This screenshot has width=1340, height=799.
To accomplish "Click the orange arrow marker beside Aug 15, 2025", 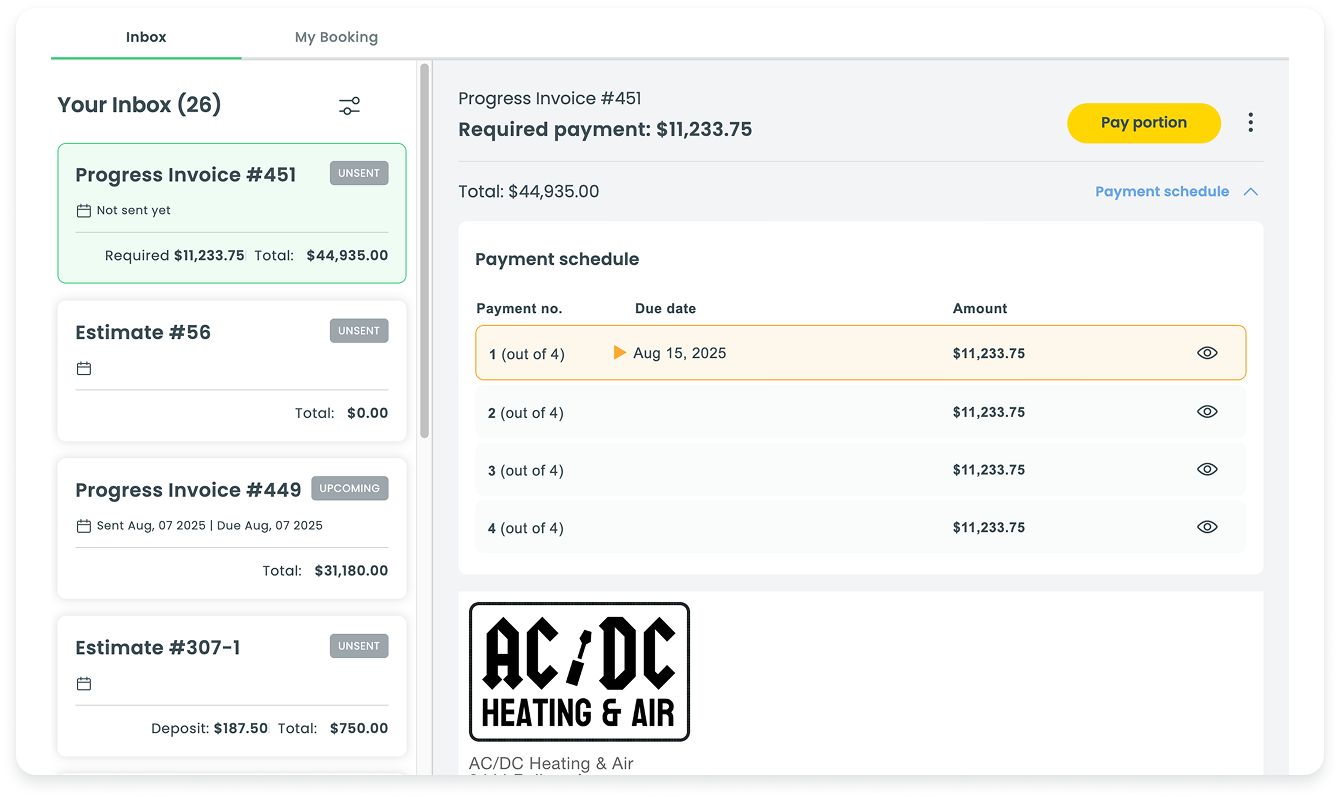I will (619, 353).
